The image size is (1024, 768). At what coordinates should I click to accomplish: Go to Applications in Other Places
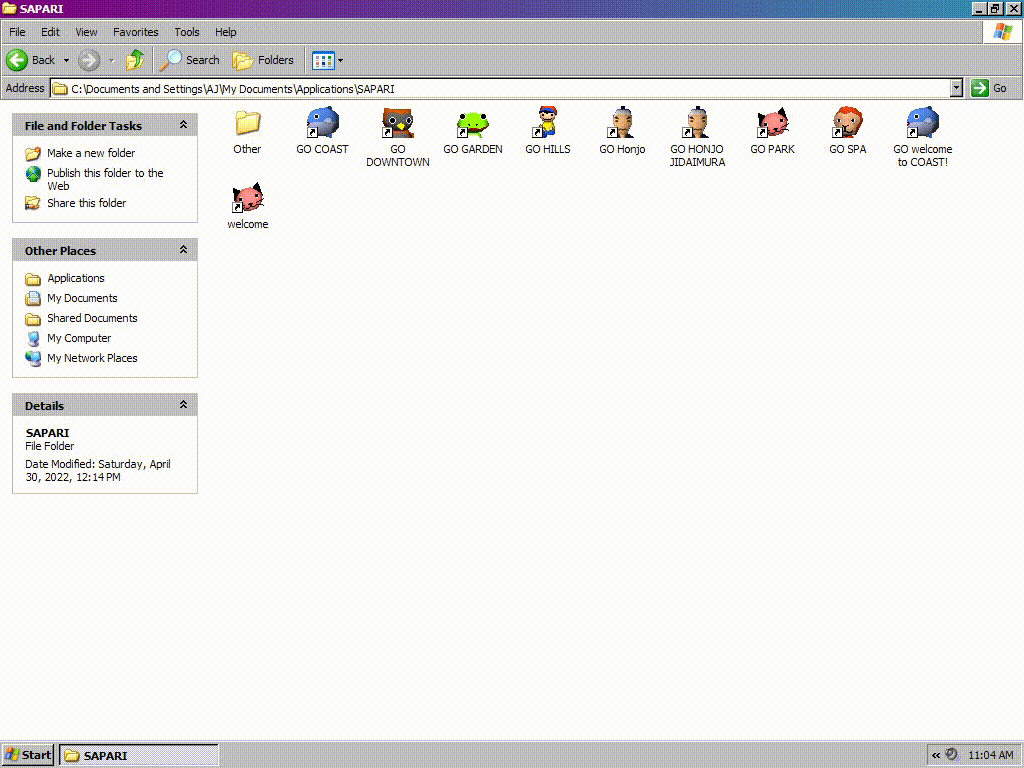coord(76,278)
